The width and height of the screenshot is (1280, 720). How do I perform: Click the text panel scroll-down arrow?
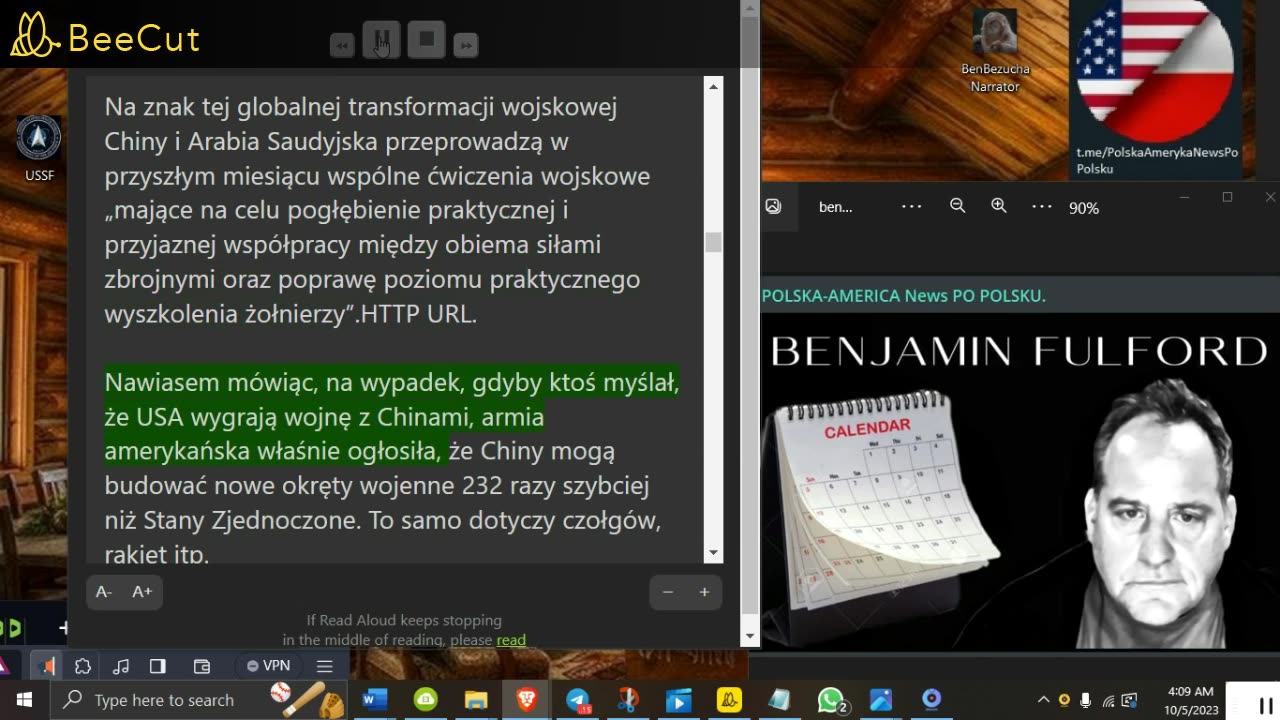(713, 552)
